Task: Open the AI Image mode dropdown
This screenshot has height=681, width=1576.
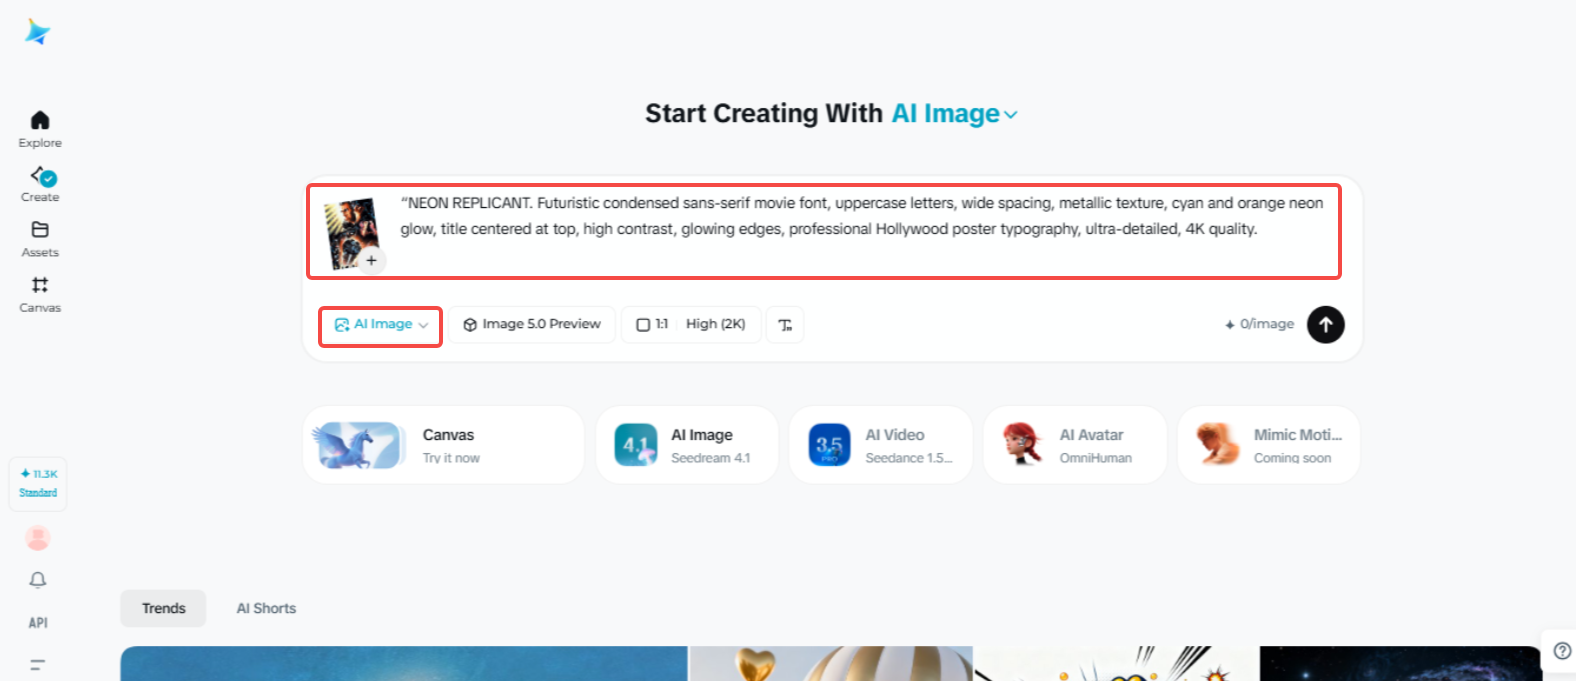Action: point(381,325)
